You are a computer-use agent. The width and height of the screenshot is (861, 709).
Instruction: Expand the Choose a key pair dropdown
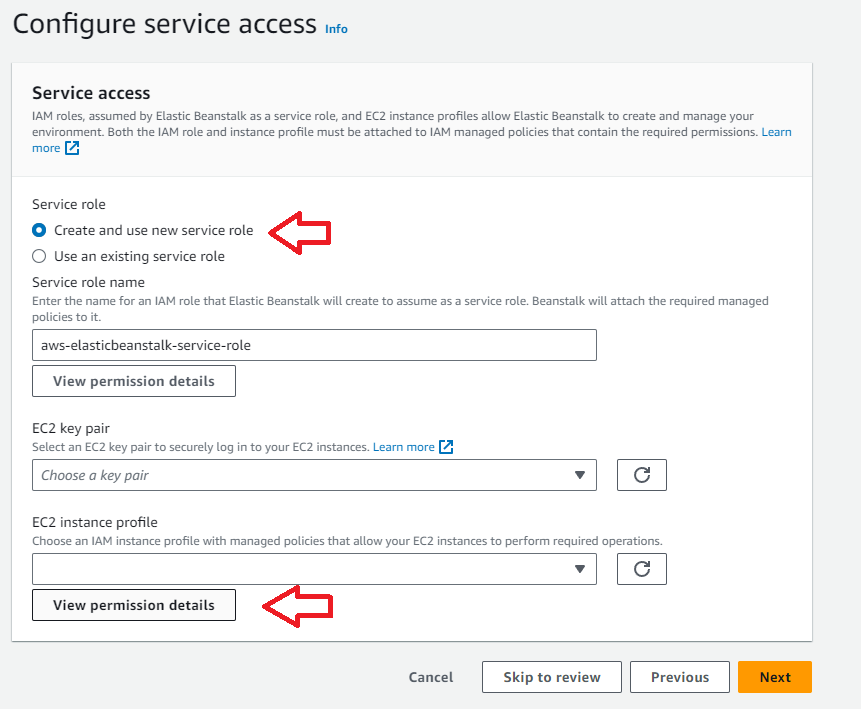click(x=314, y=475)
